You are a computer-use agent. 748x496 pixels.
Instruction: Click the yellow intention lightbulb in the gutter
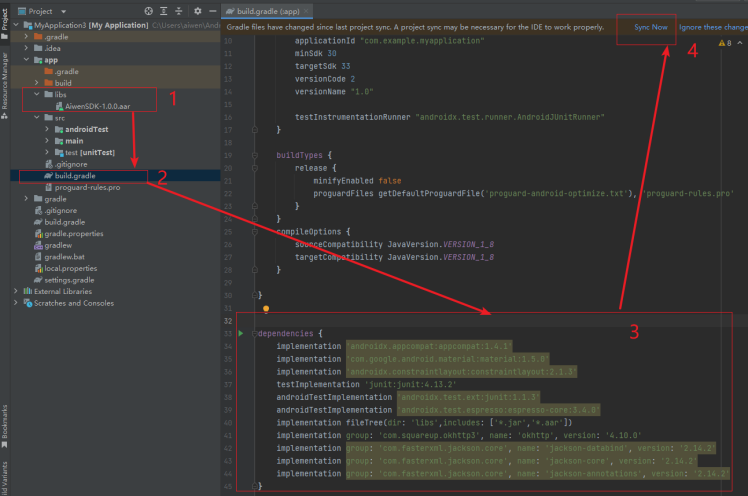pyautogui.click(x=266, y=309)
